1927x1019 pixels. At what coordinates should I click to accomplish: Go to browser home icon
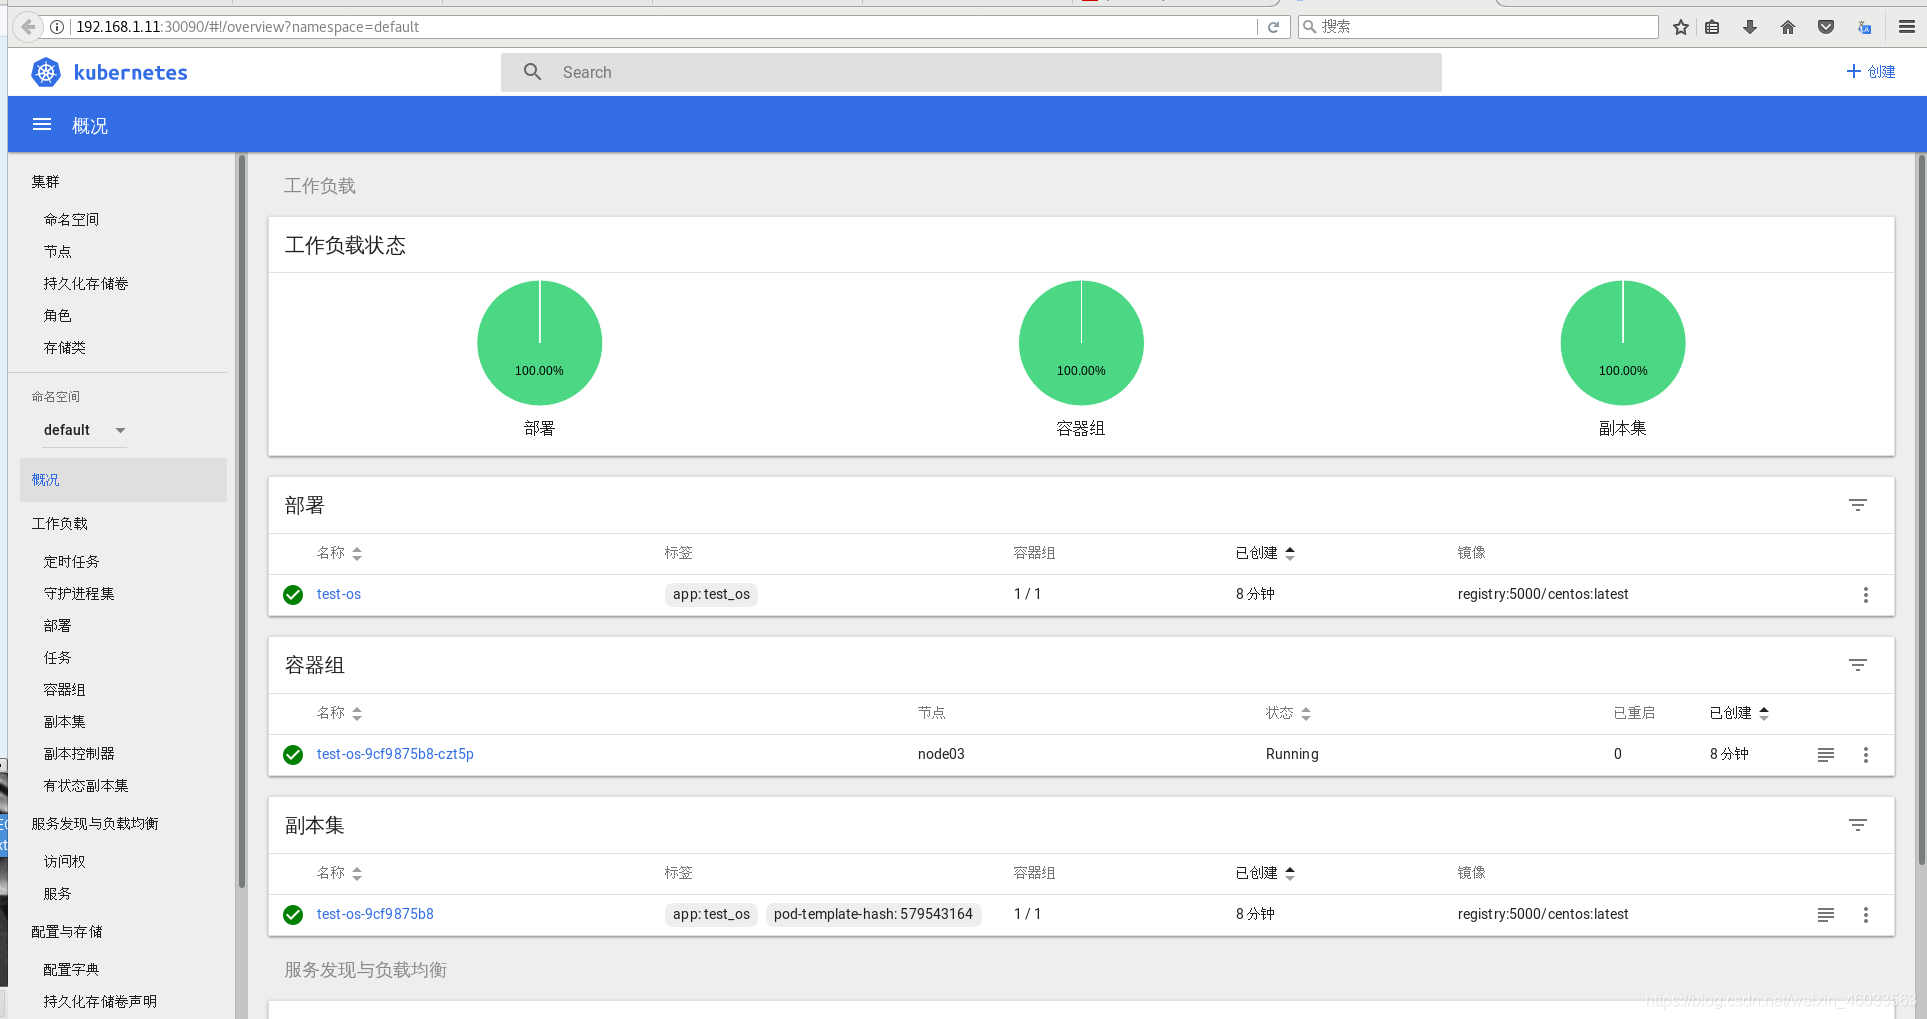point(1788,27)
